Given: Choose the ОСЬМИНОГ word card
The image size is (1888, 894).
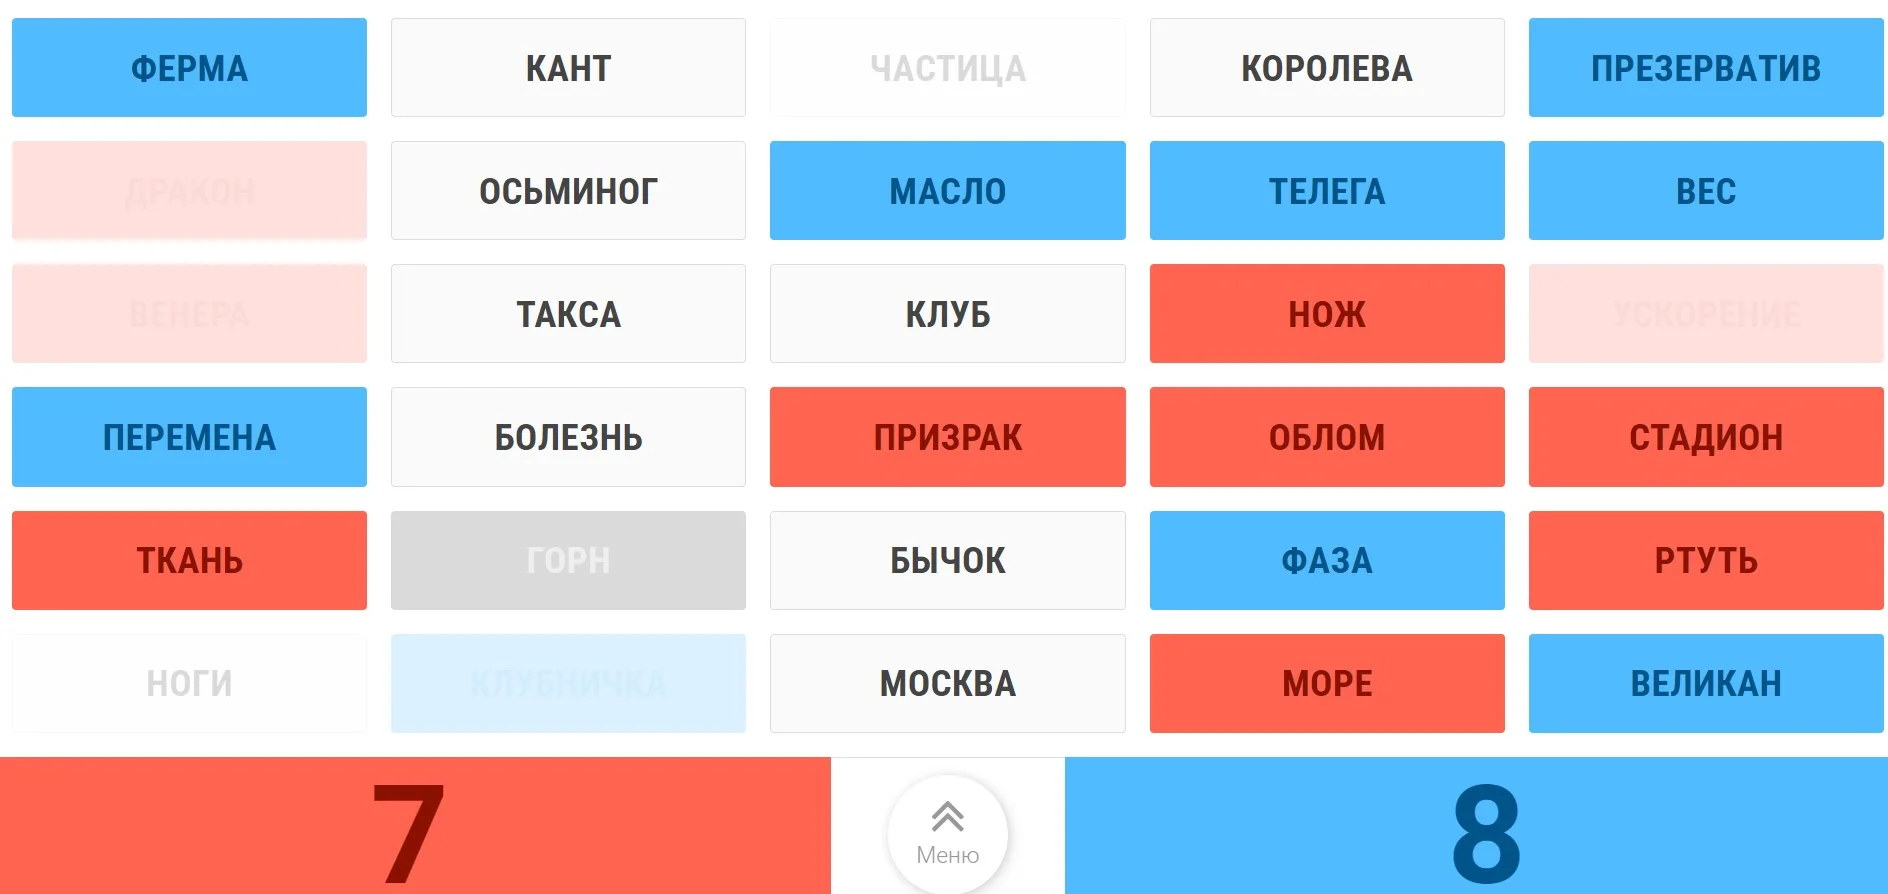Looking at the screenshot, I should click(568, 191).
